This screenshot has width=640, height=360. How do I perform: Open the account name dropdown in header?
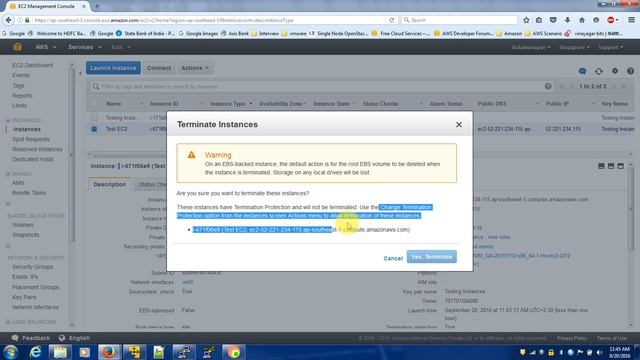pyautogui.click(x=531, y=47)
